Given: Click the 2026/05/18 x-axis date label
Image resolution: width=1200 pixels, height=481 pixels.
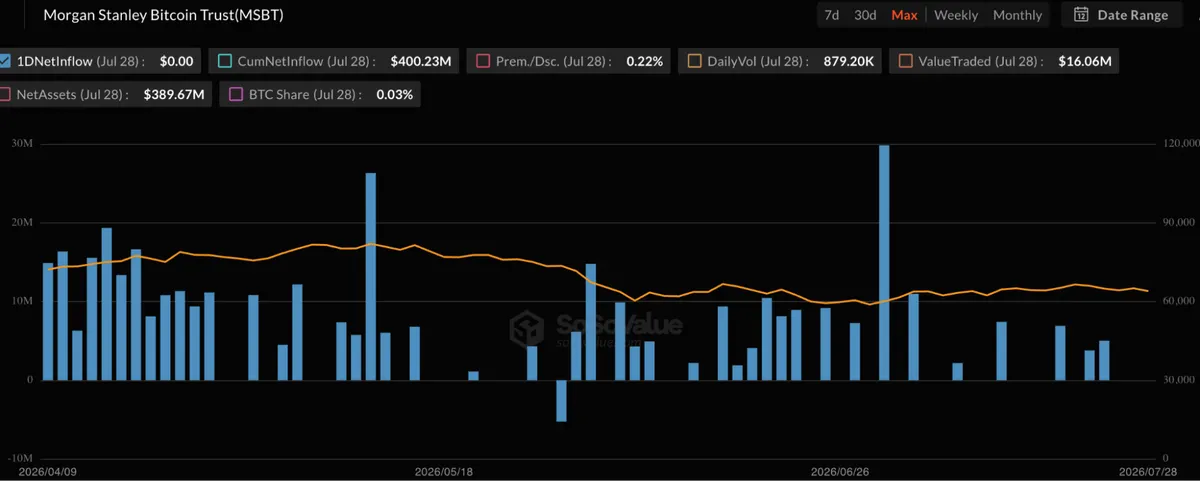Looking at the screenshot, I should pyautogui.click(x=443, y=471).
